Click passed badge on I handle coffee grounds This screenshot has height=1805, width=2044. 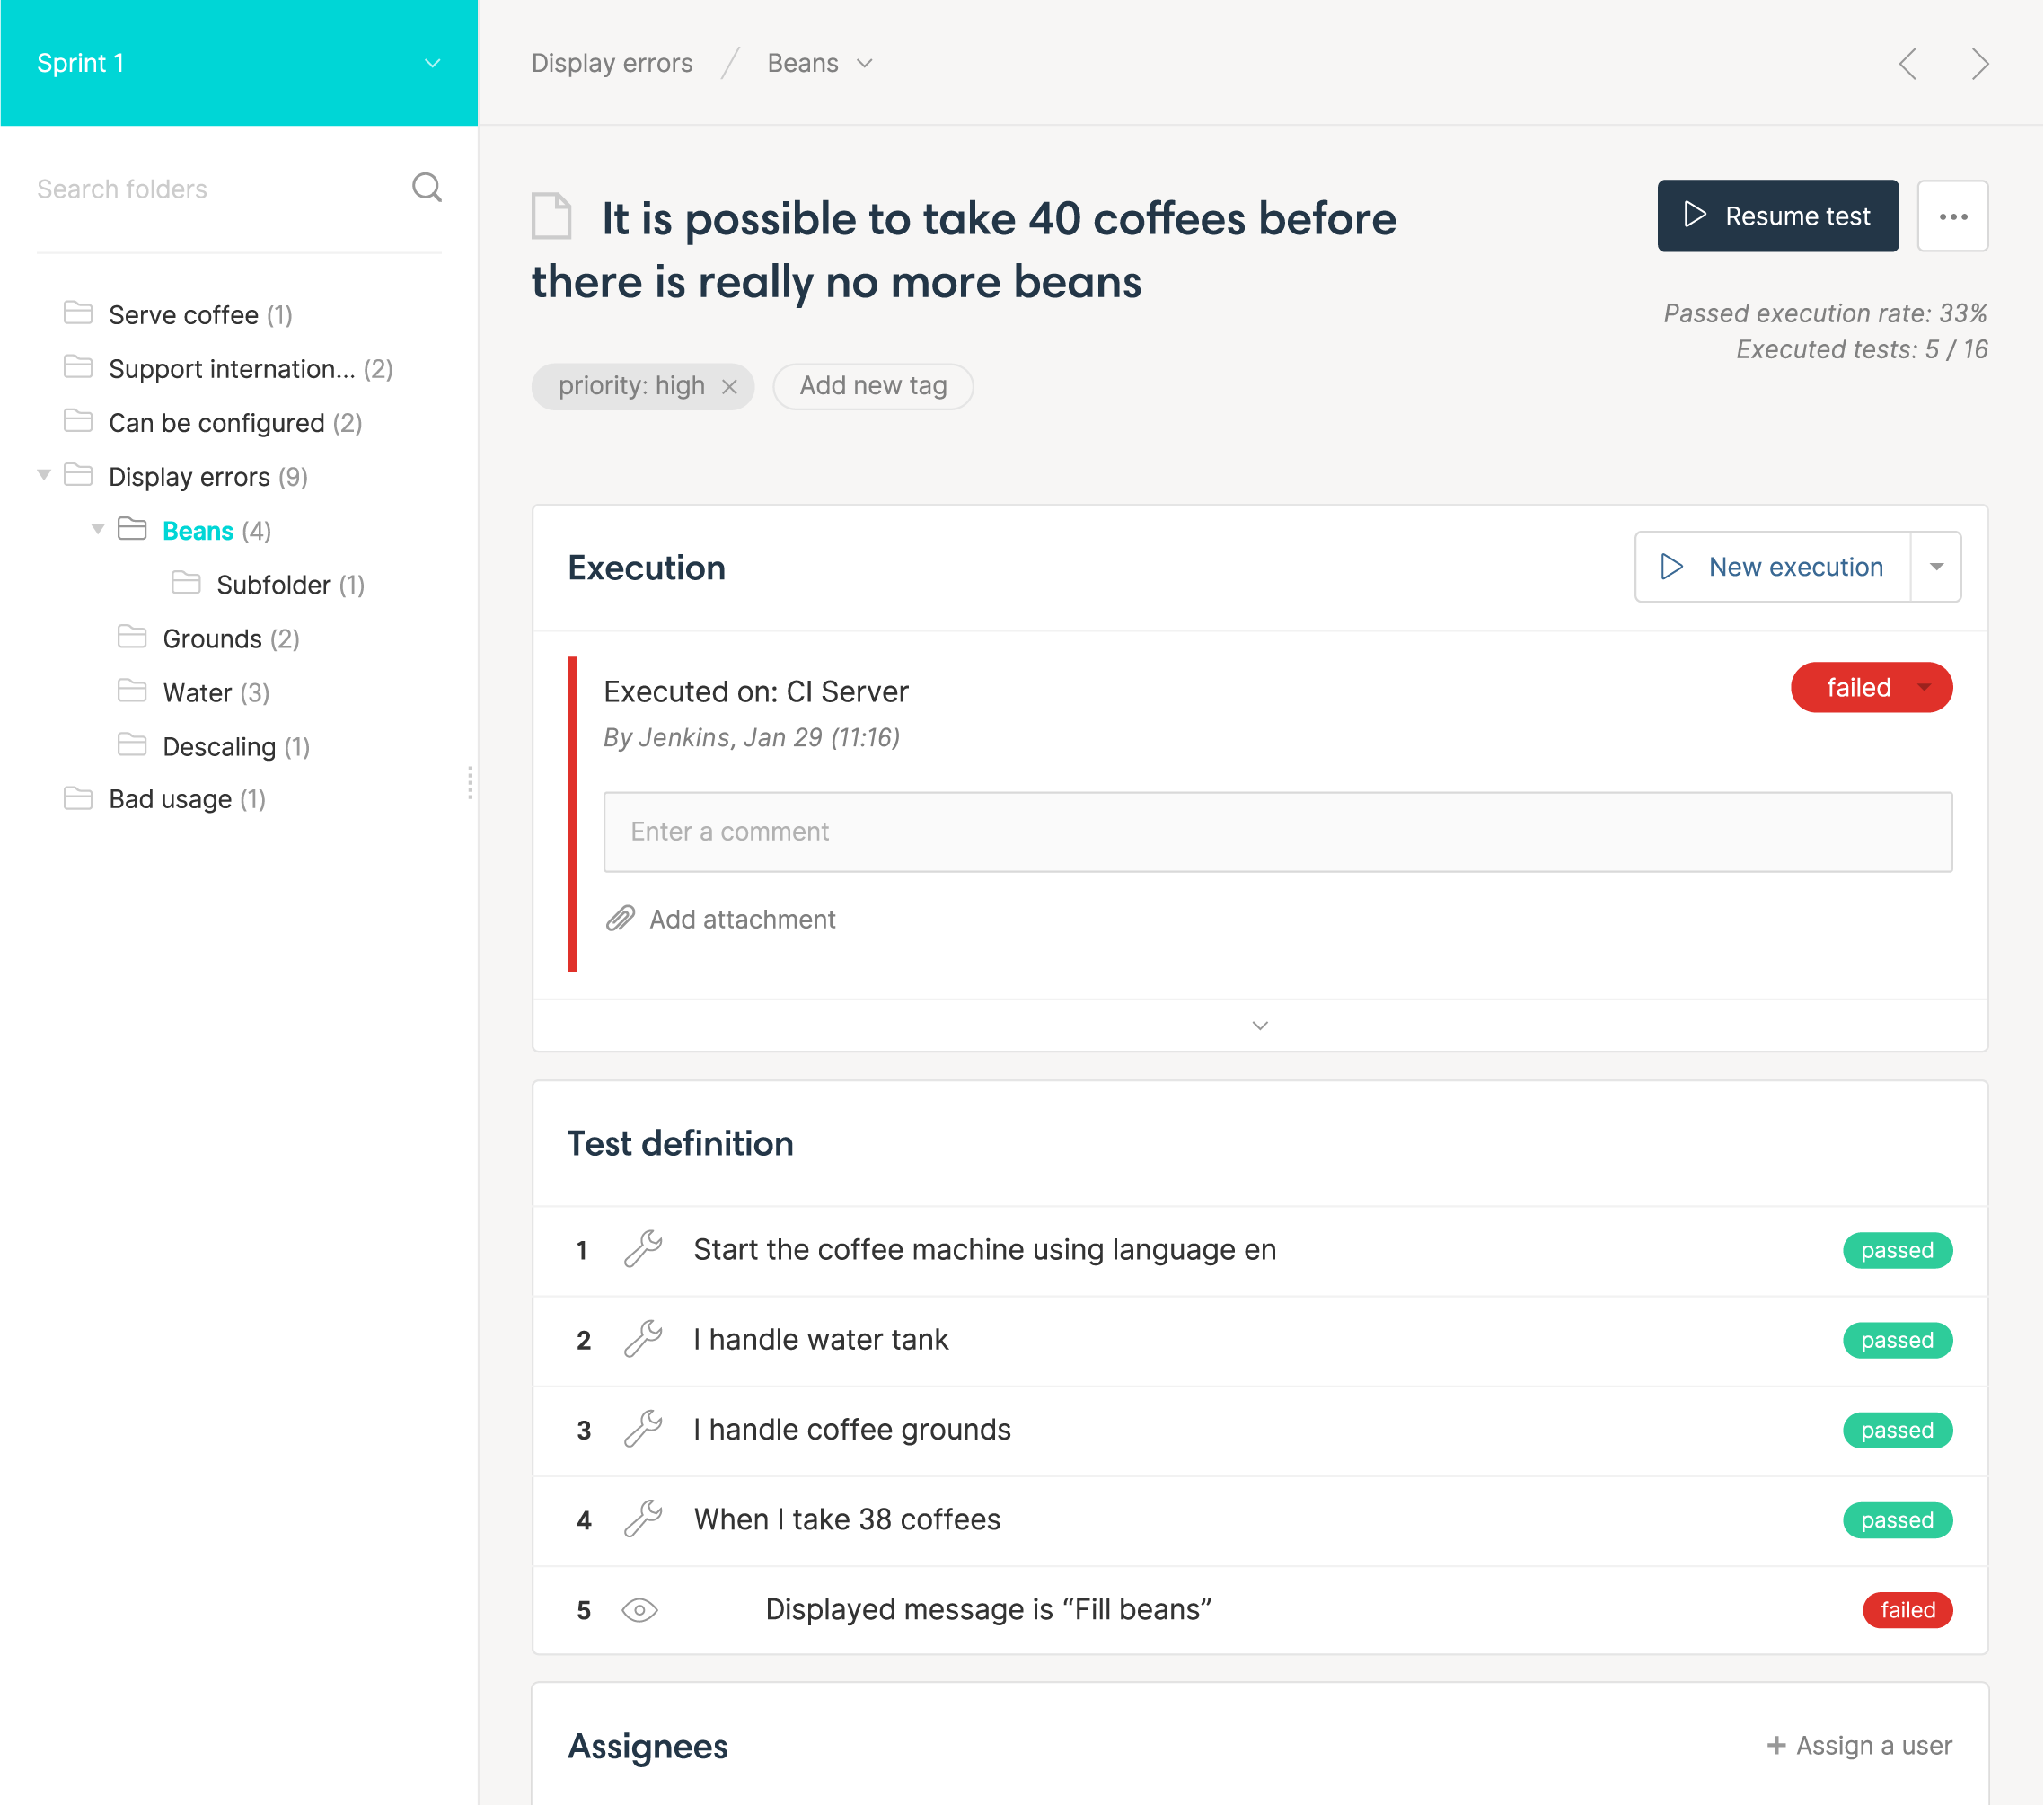click(x=1897, y=1430)
